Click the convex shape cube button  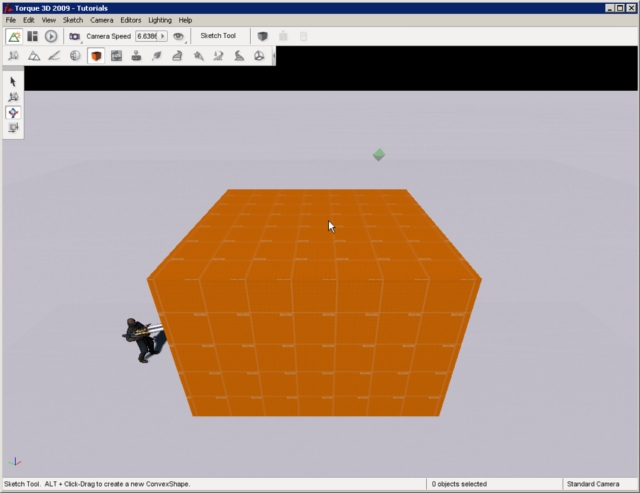262,36
